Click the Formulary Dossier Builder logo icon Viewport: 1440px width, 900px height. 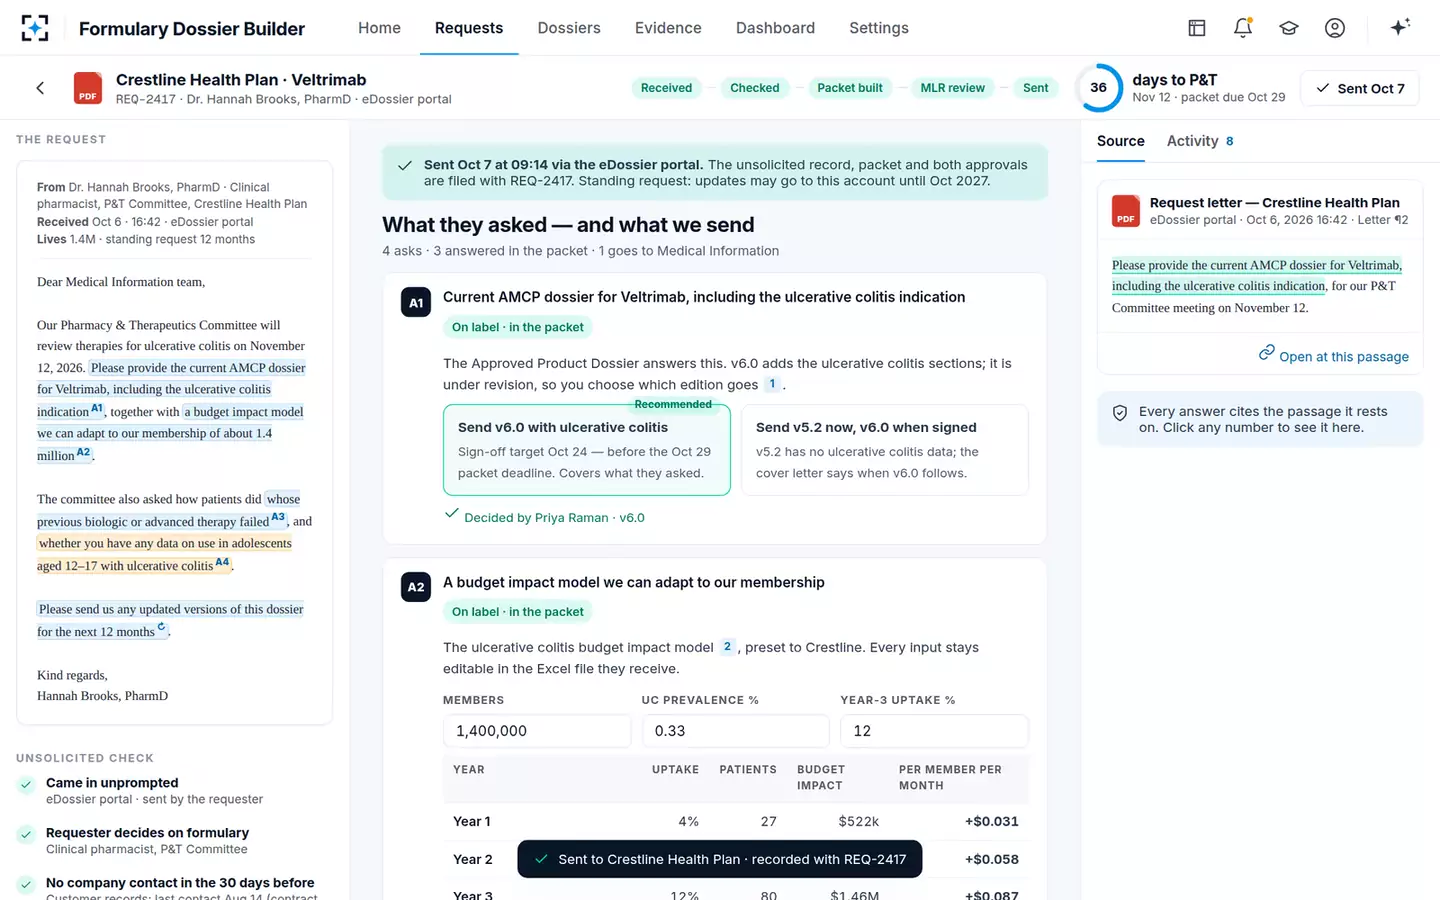tap(35, 28)
